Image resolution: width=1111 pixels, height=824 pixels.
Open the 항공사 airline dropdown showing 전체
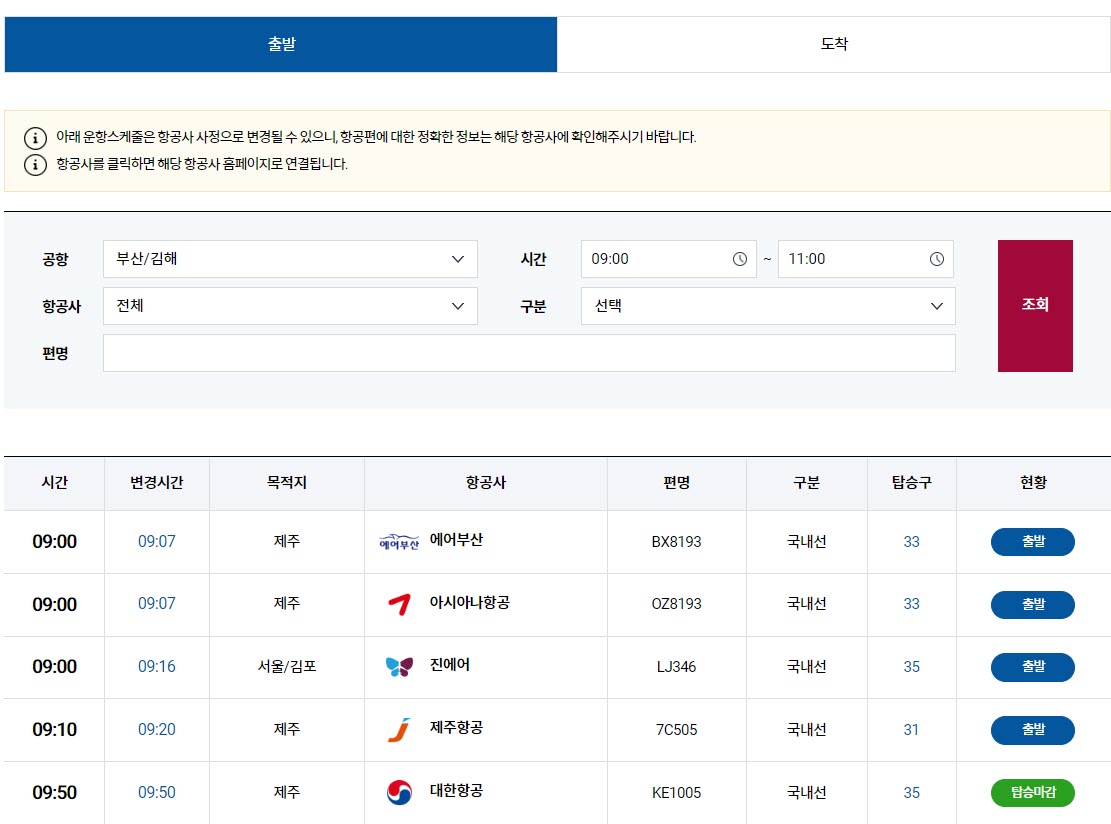(290, 306)
